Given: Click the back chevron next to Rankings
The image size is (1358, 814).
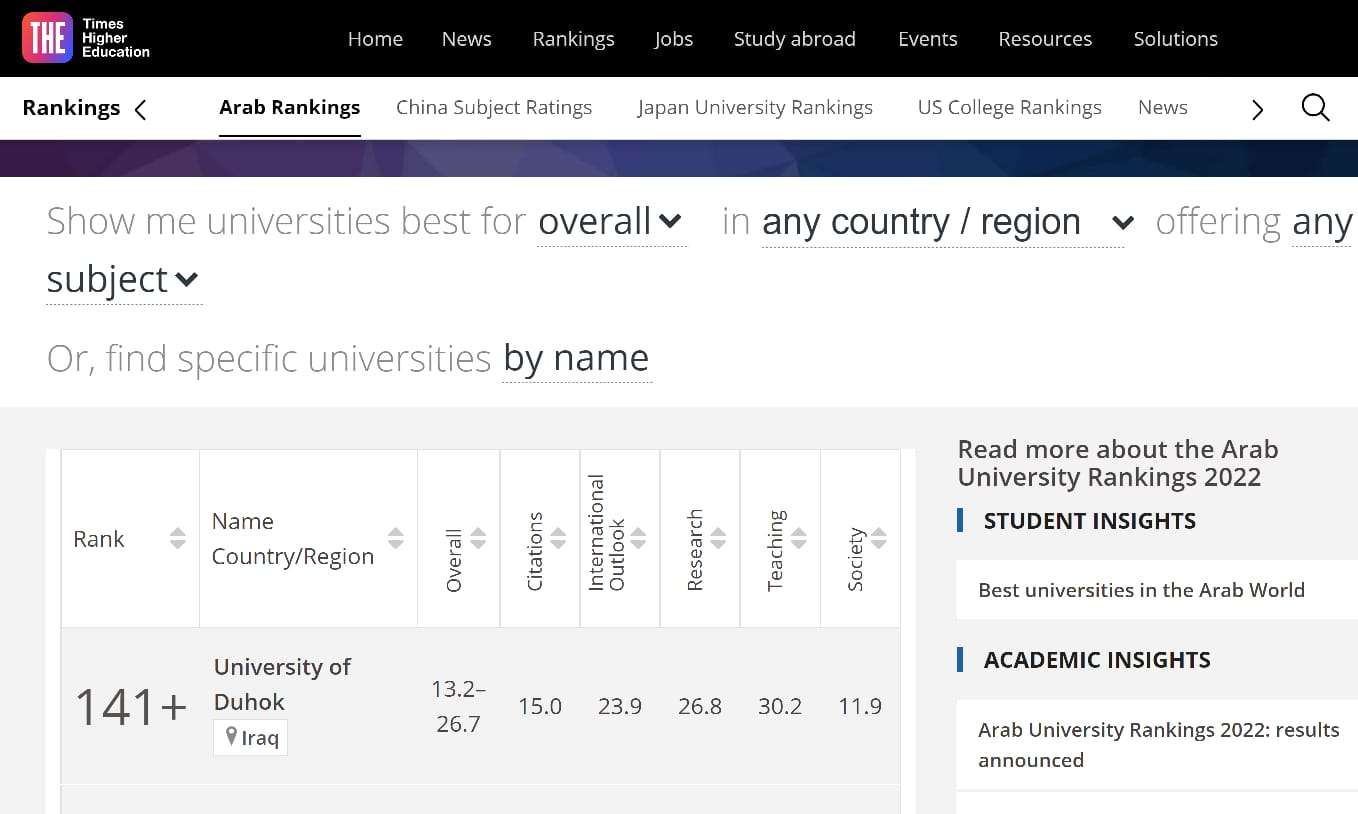Looking at the screenshot, I should coord(140,109).
